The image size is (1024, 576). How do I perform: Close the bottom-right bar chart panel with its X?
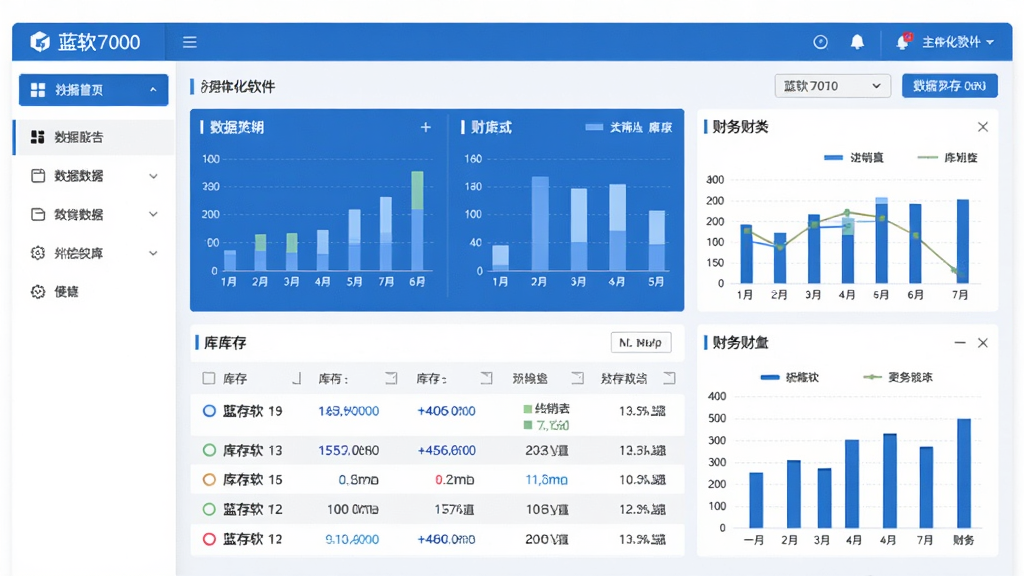pos(982,343)
